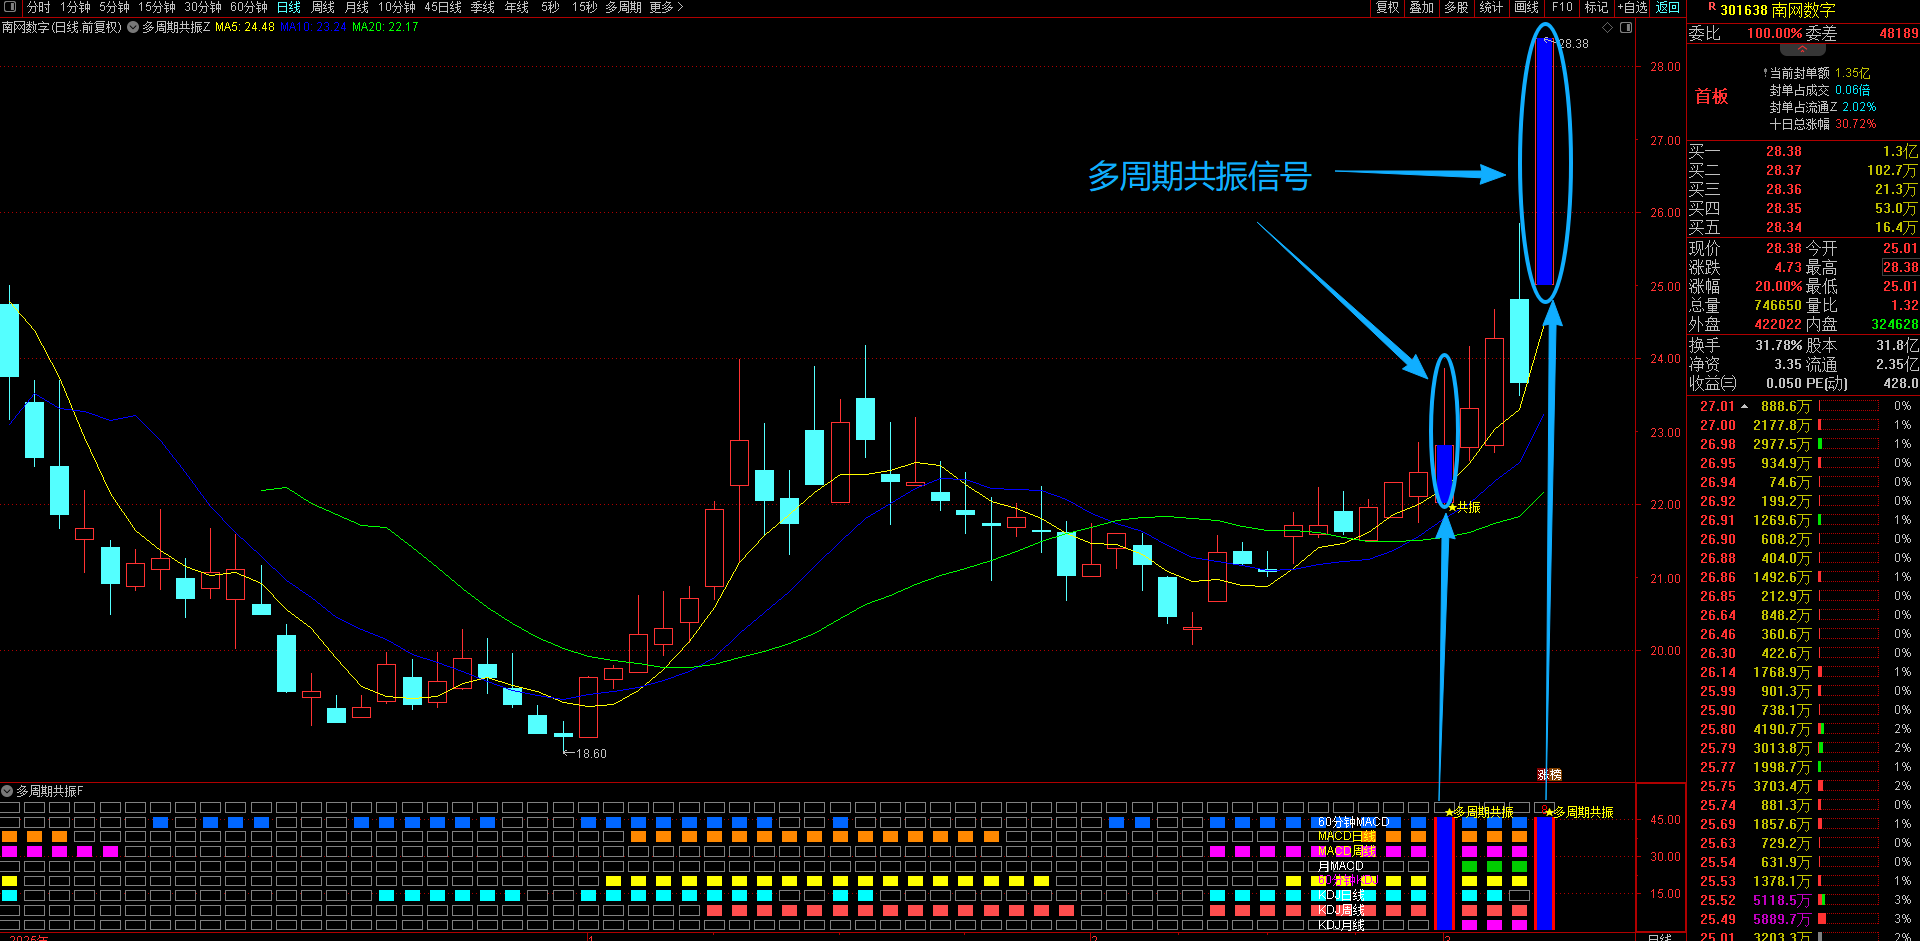This screenshot has width=1920, height=941.
Task: Select the 季线 quarterly period
Action: [483, 7]
